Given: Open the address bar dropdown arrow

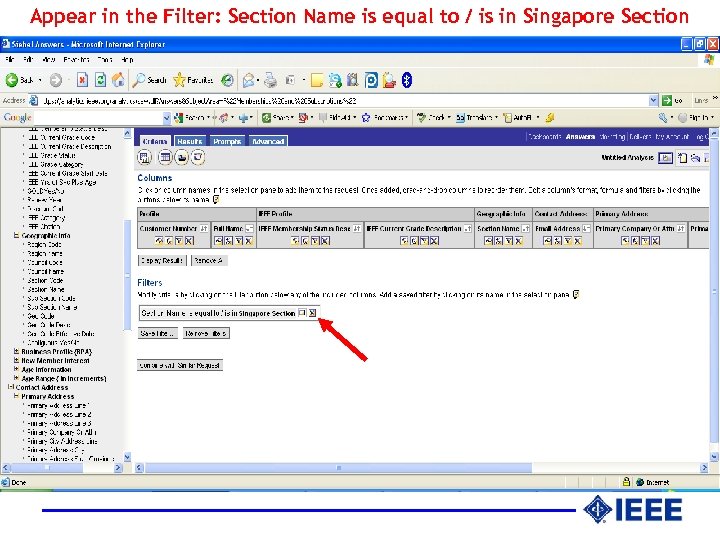Looking at the screenshot, I should pyautogui.click(x=653, y=100).
